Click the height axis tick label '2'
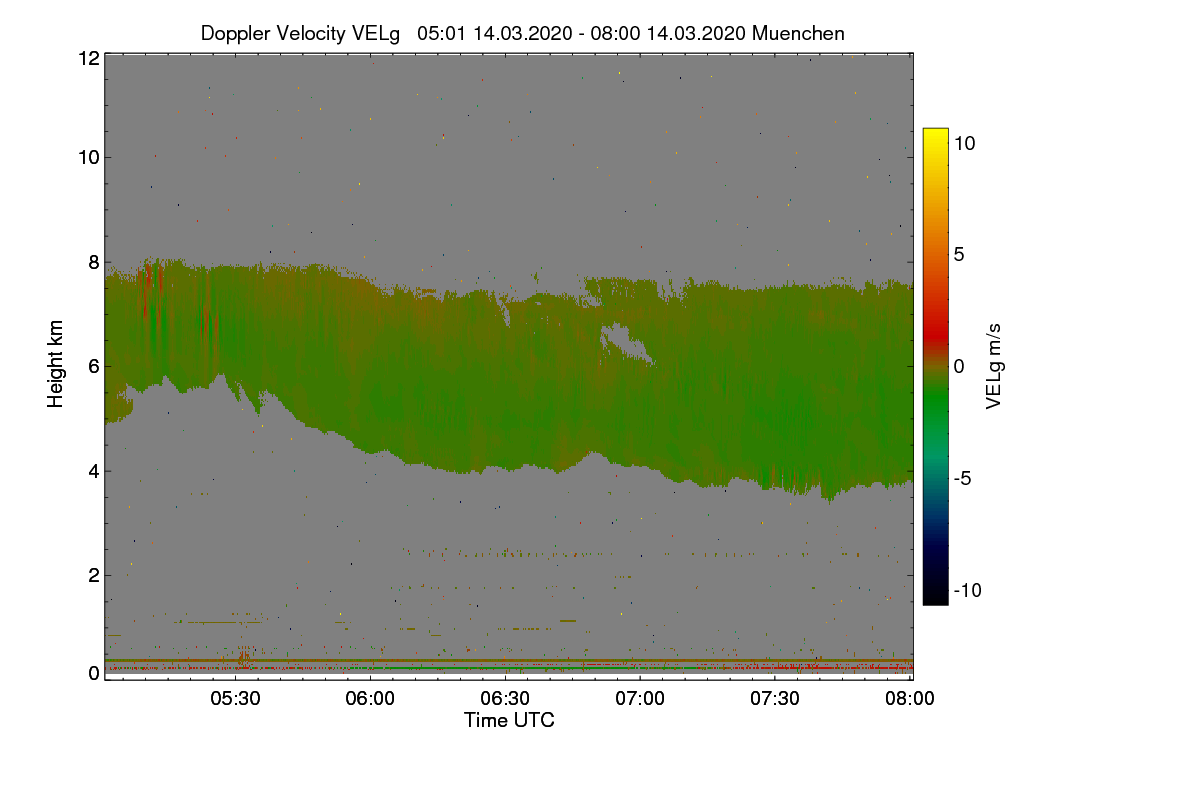Viewport: 1200px width, 800px height. (x=94, y=575)
